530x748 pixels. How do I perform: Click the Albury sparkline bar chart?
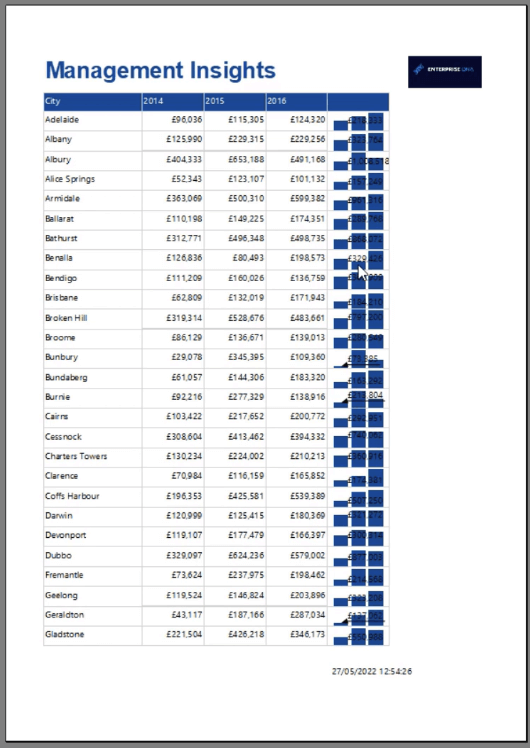(x=358, y=161)
